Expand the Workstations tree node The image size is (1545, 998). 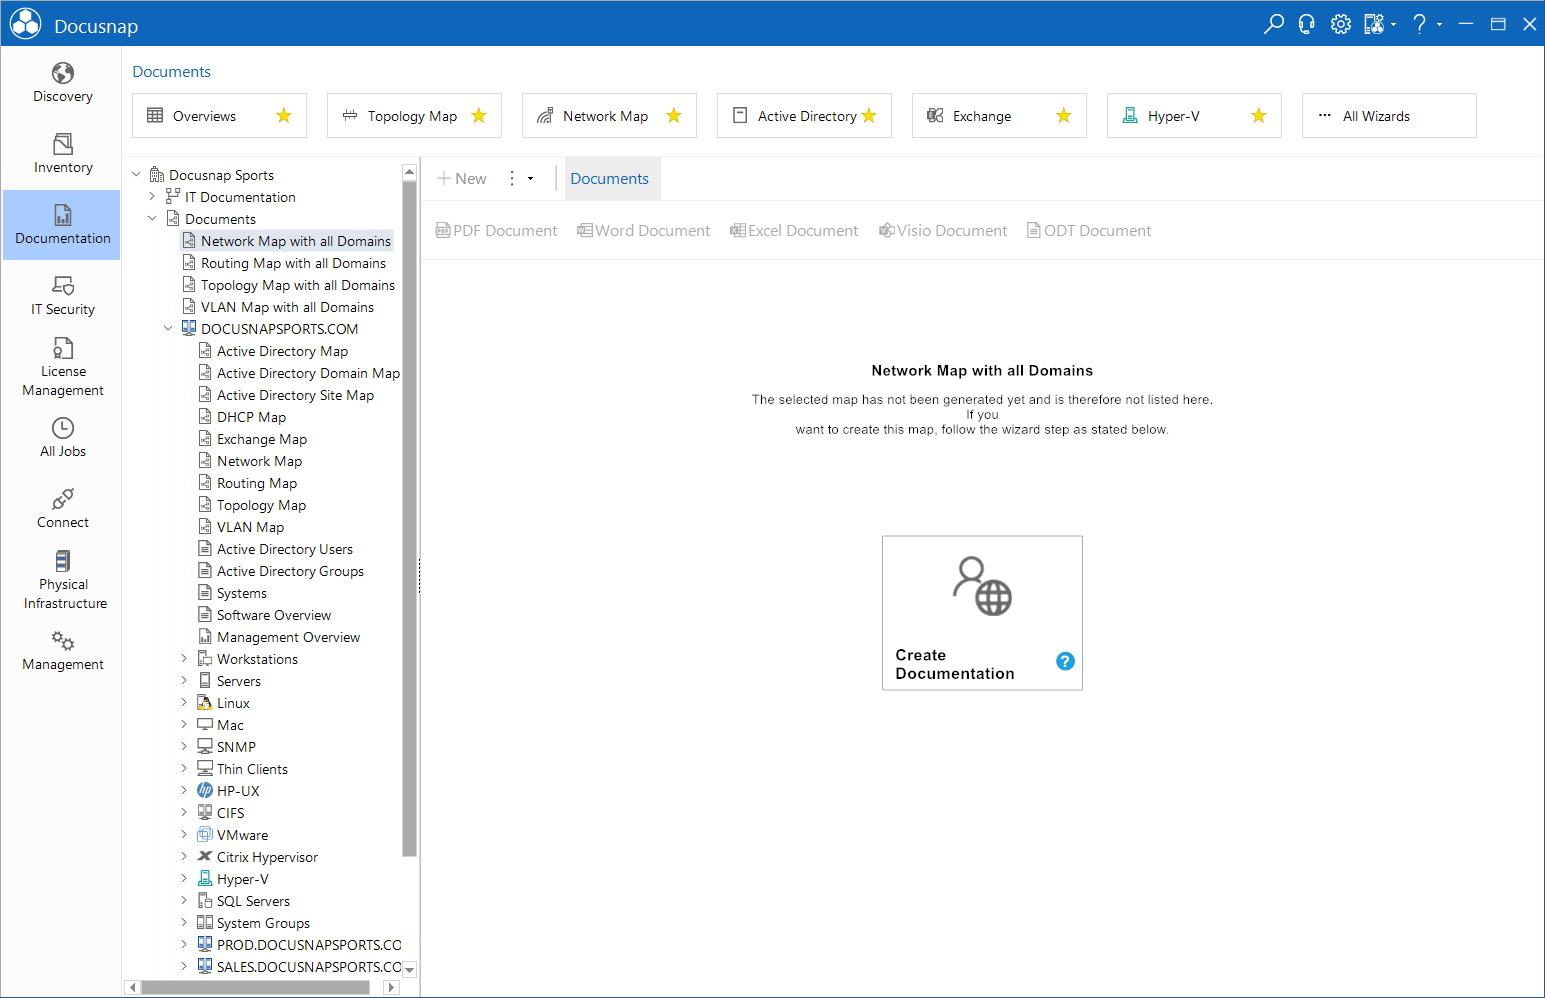184,659
